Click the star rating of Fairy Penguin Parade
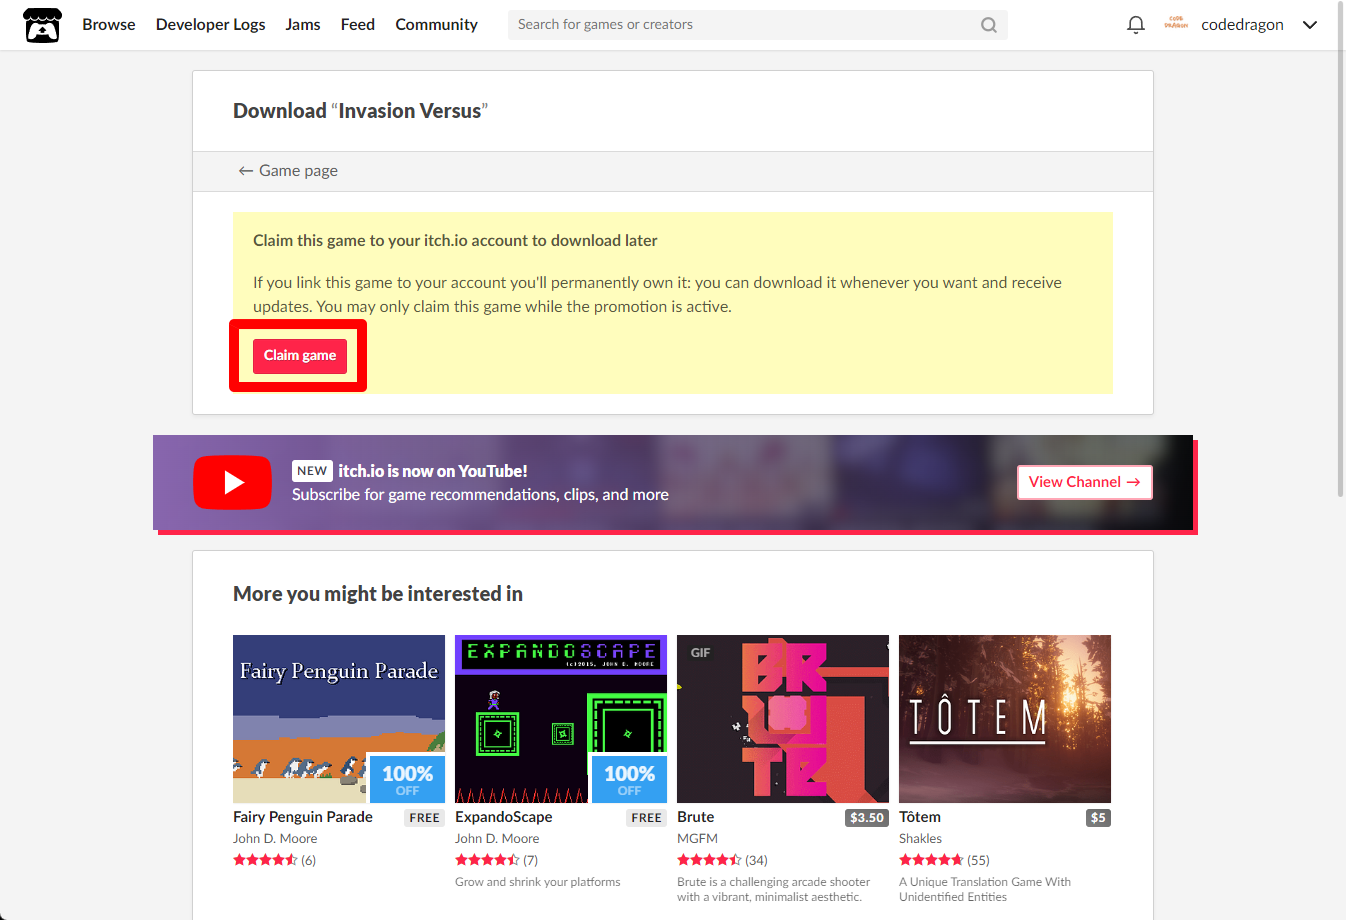The height and width of the screenshot is (920, 1346). 265,860
